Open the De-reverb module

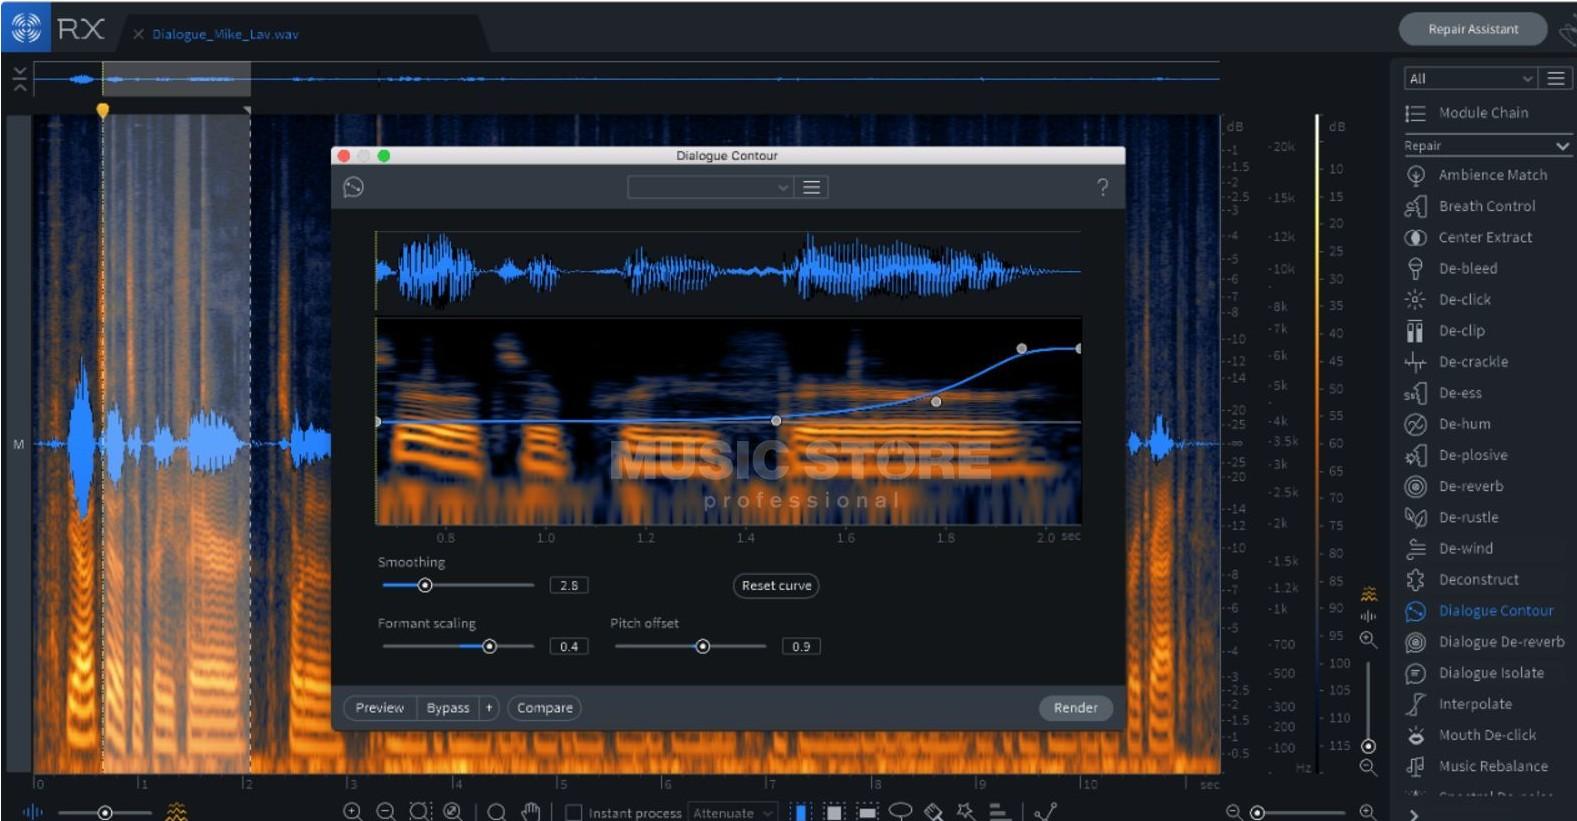click(1454, 486)
